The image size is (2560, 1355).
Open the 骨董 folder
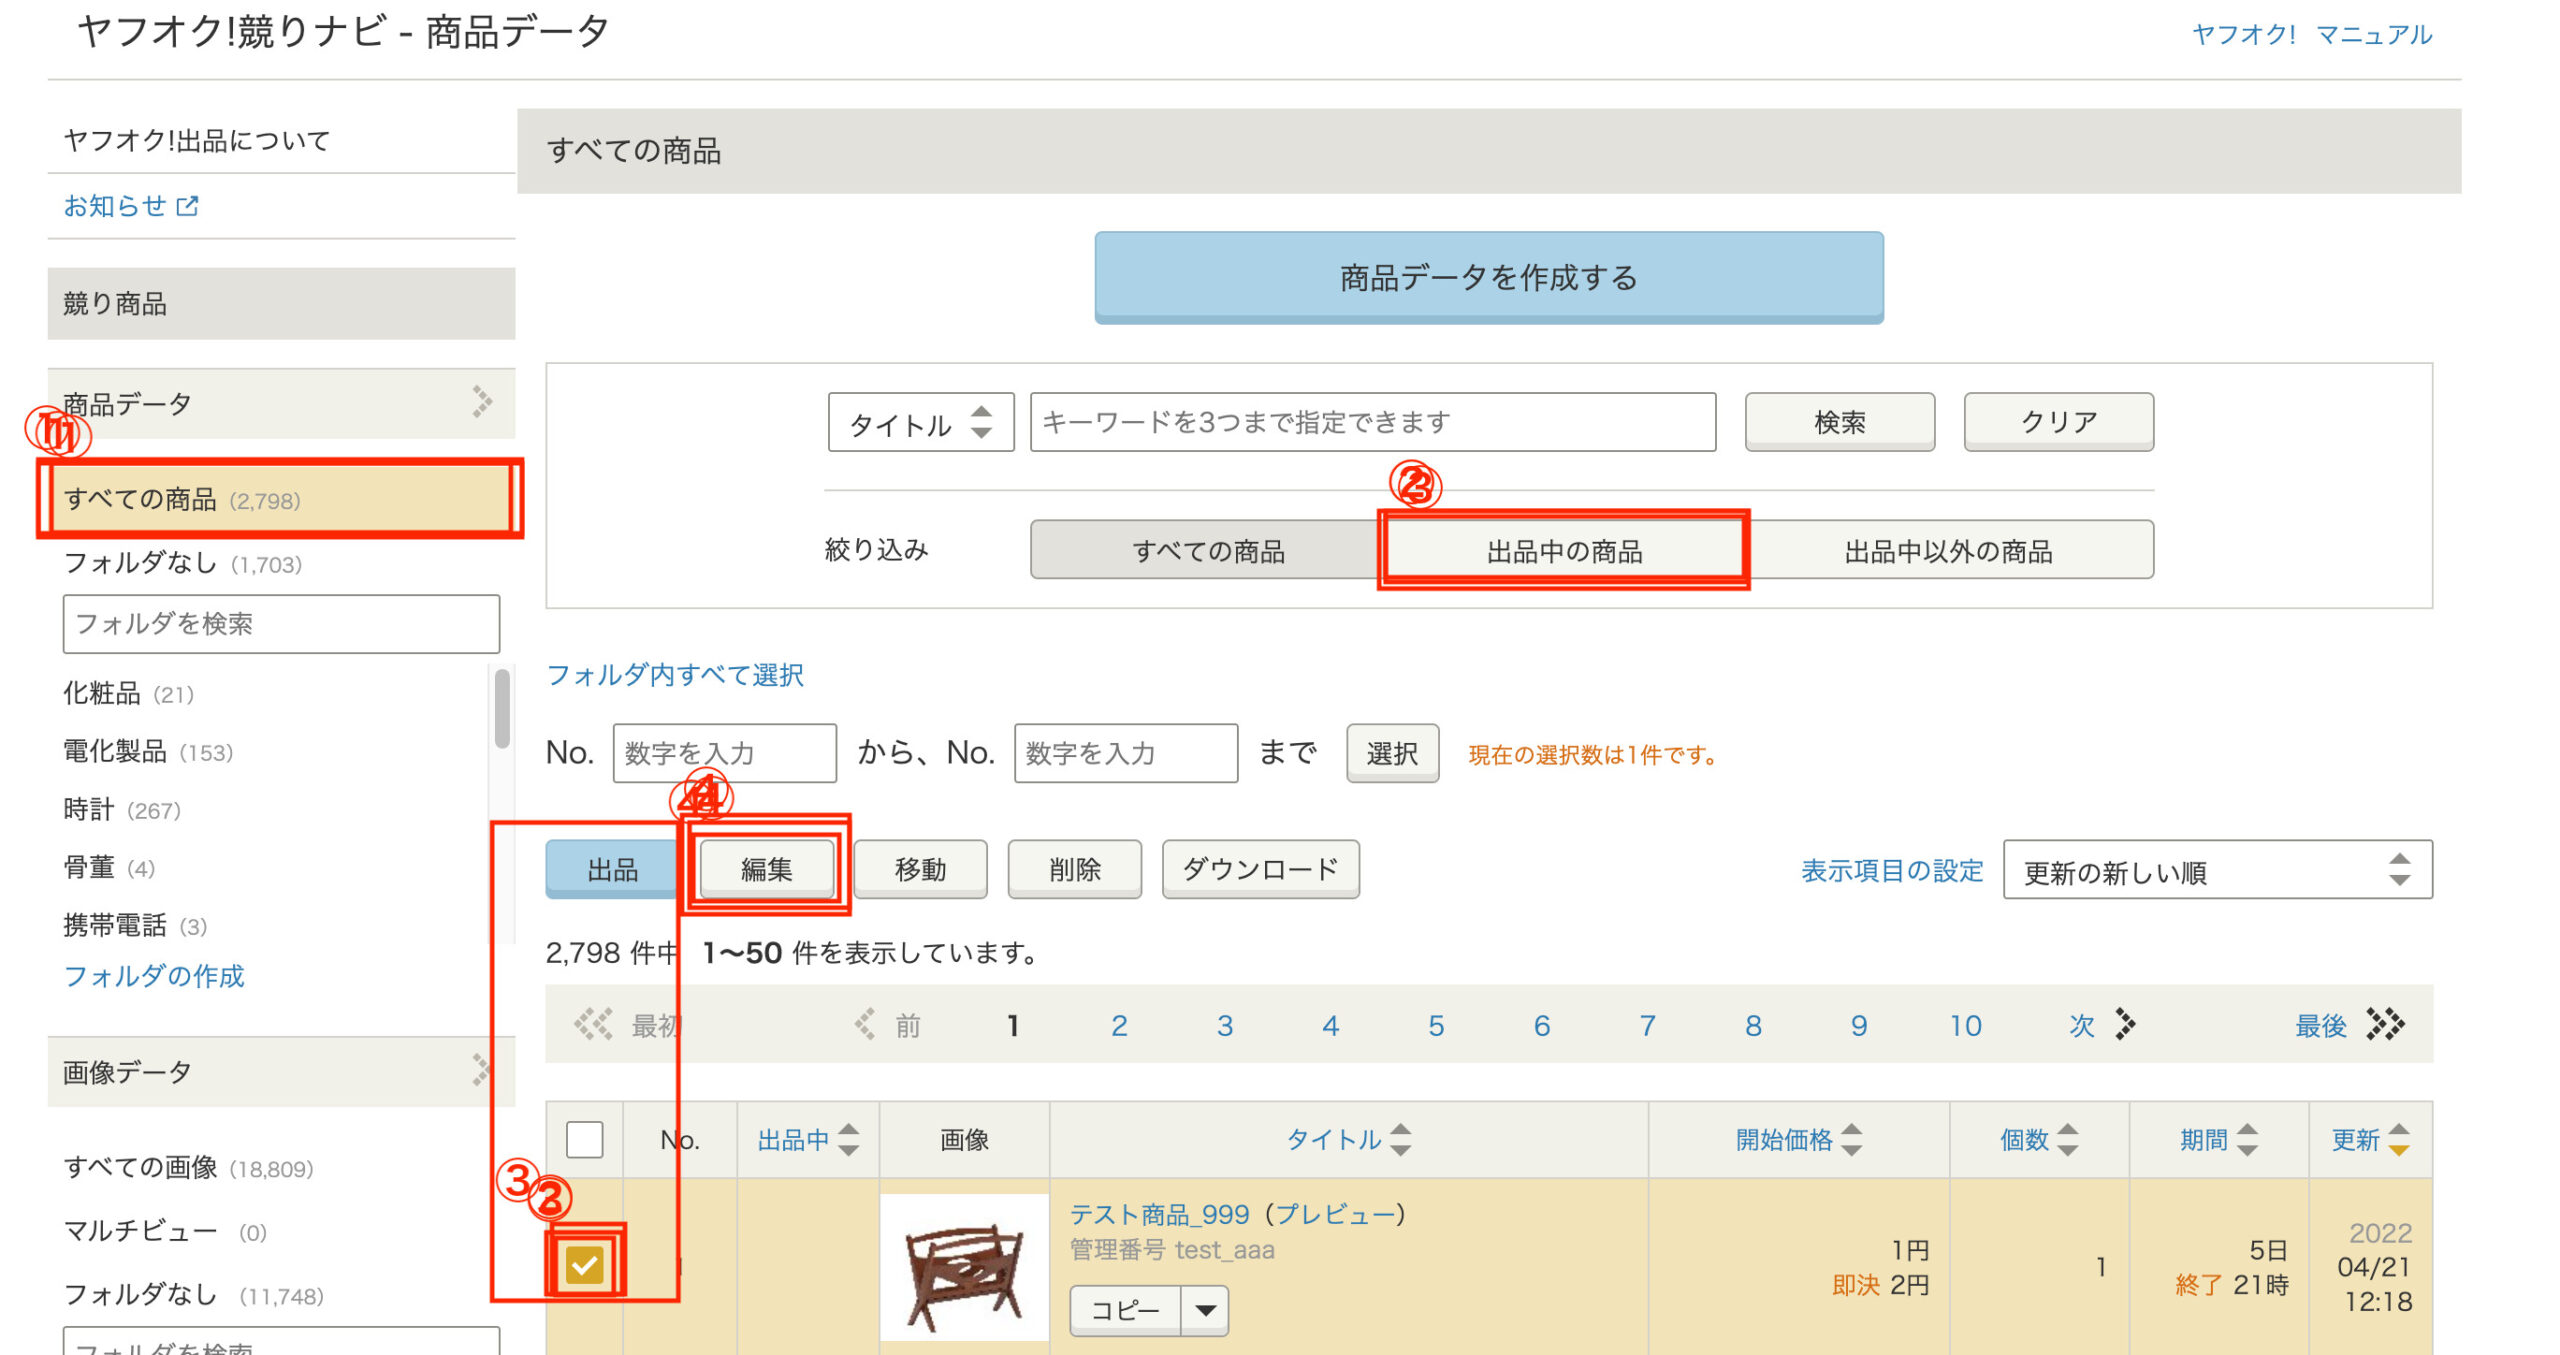click(109, 867)
